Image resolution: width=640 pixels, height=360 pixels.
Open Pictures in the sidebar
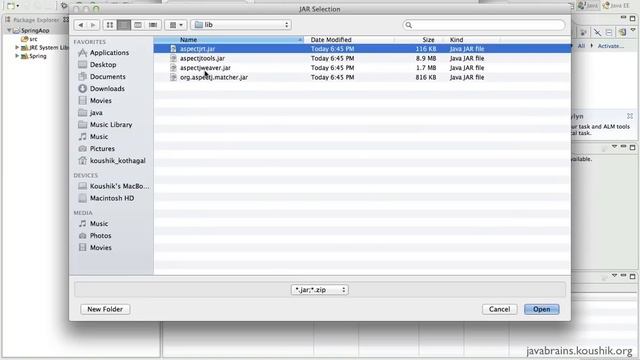[x=102, y=149]
